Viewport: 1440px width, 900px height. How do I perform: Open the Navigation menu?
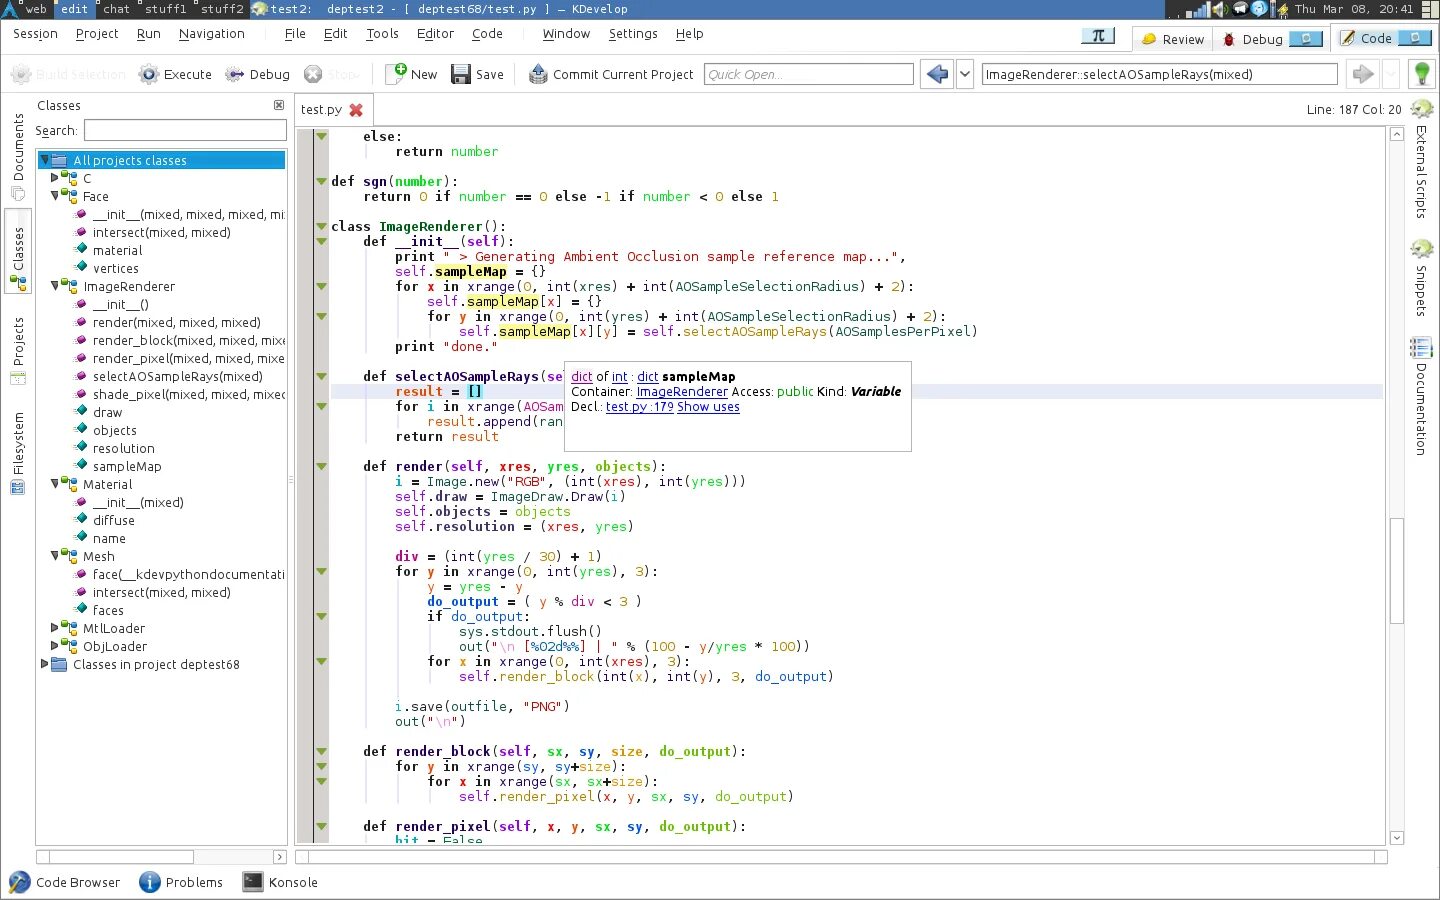click(x=211, y=33)
